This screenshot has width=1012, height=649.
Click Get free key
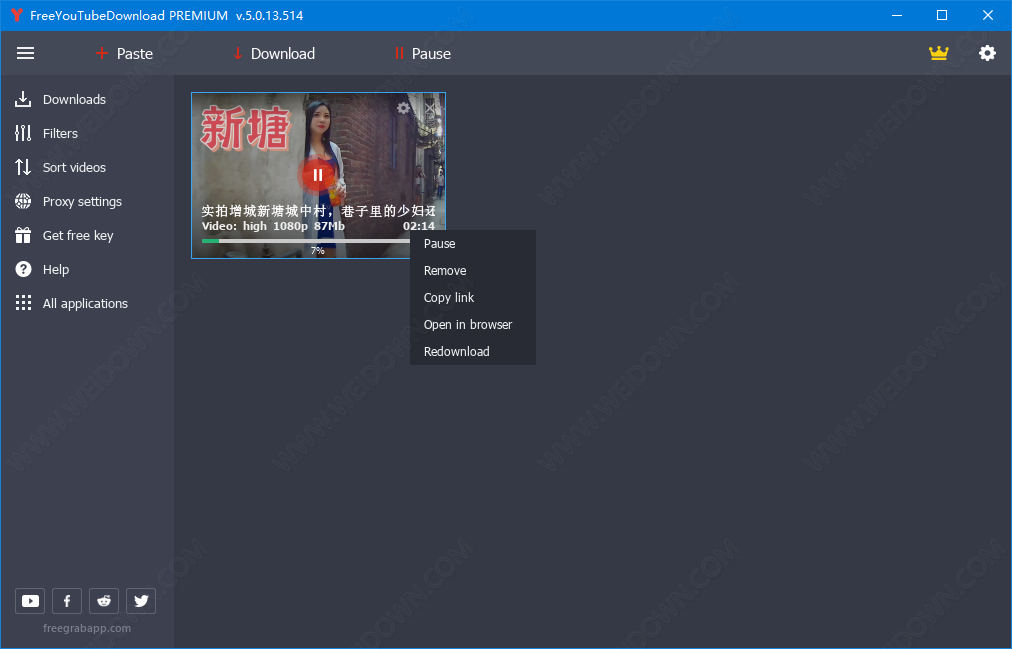click(64, 235)
